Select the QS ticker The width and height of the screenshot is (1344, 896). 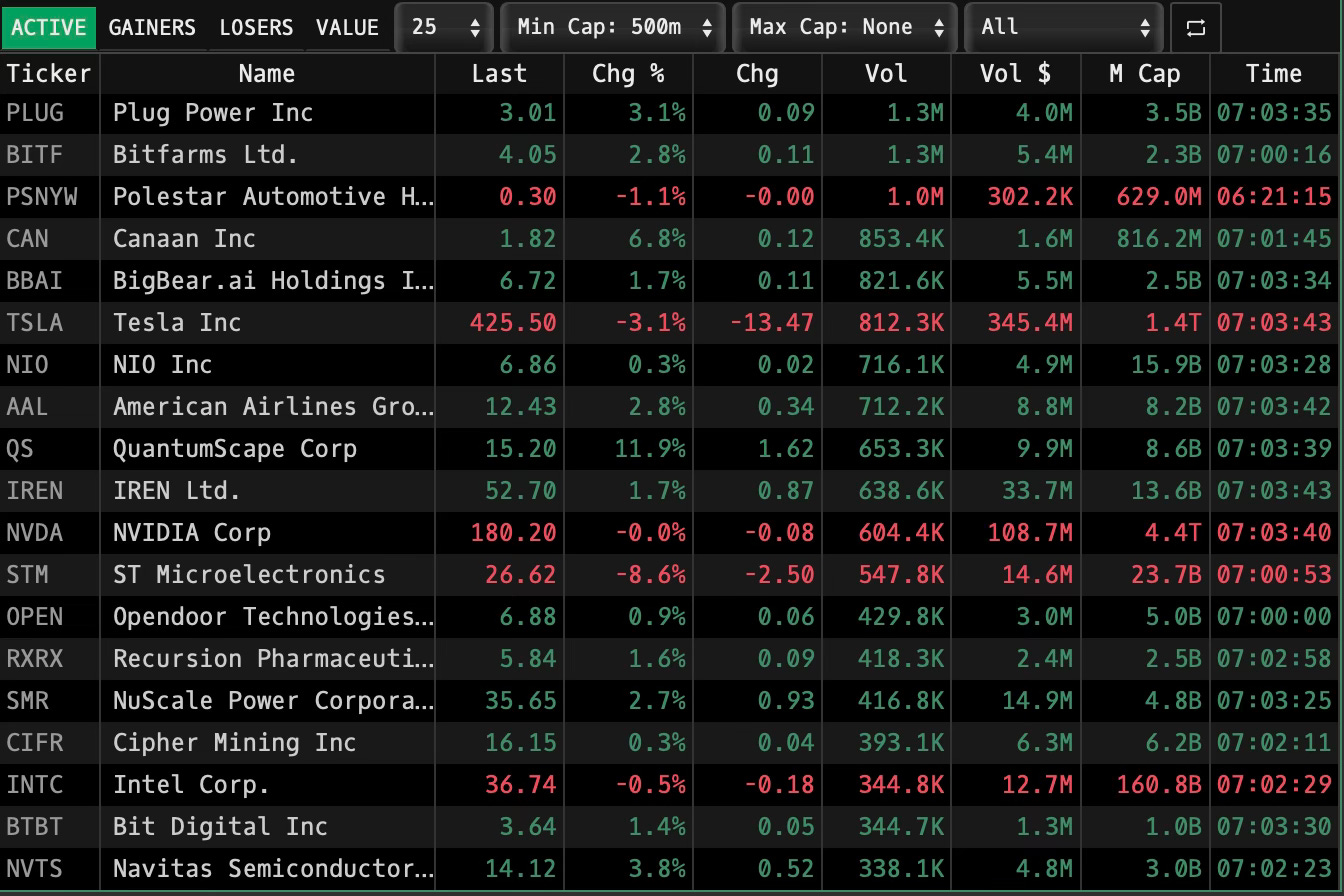tap(20, 449)
